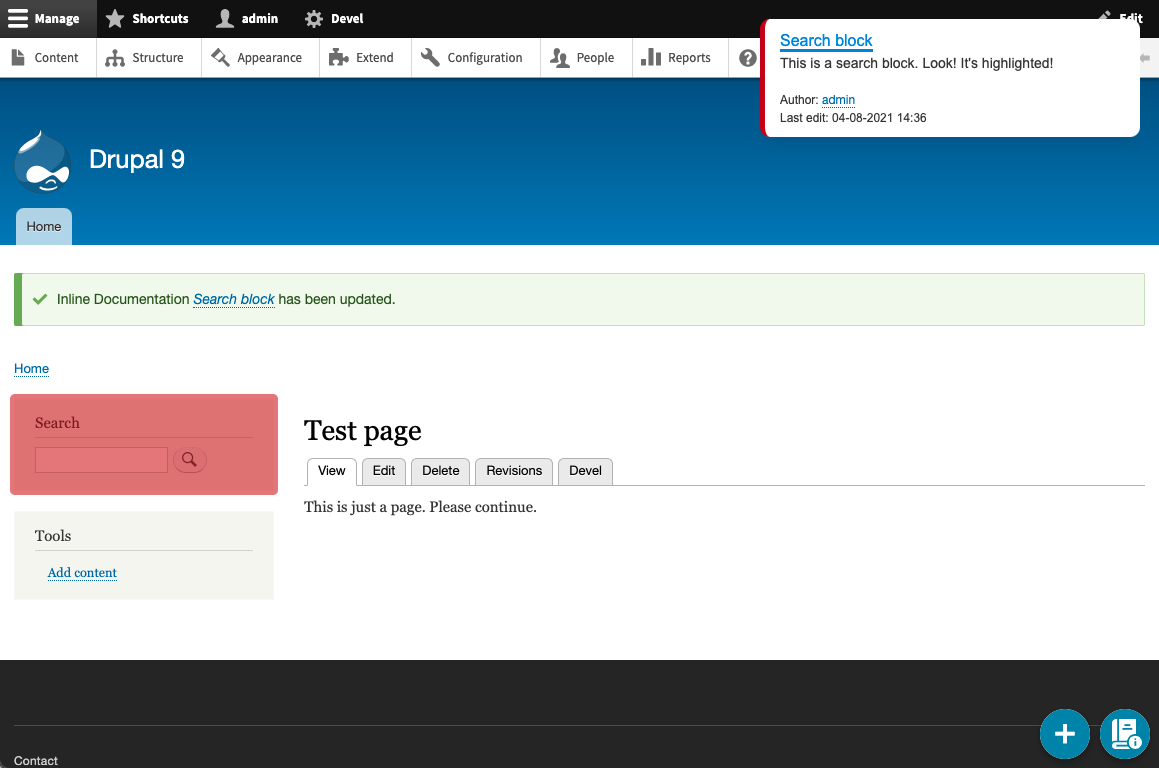Open the Content admin section icon
Image resolution: width=1159 pixels, height=768 pixels.
pos(16,58)
